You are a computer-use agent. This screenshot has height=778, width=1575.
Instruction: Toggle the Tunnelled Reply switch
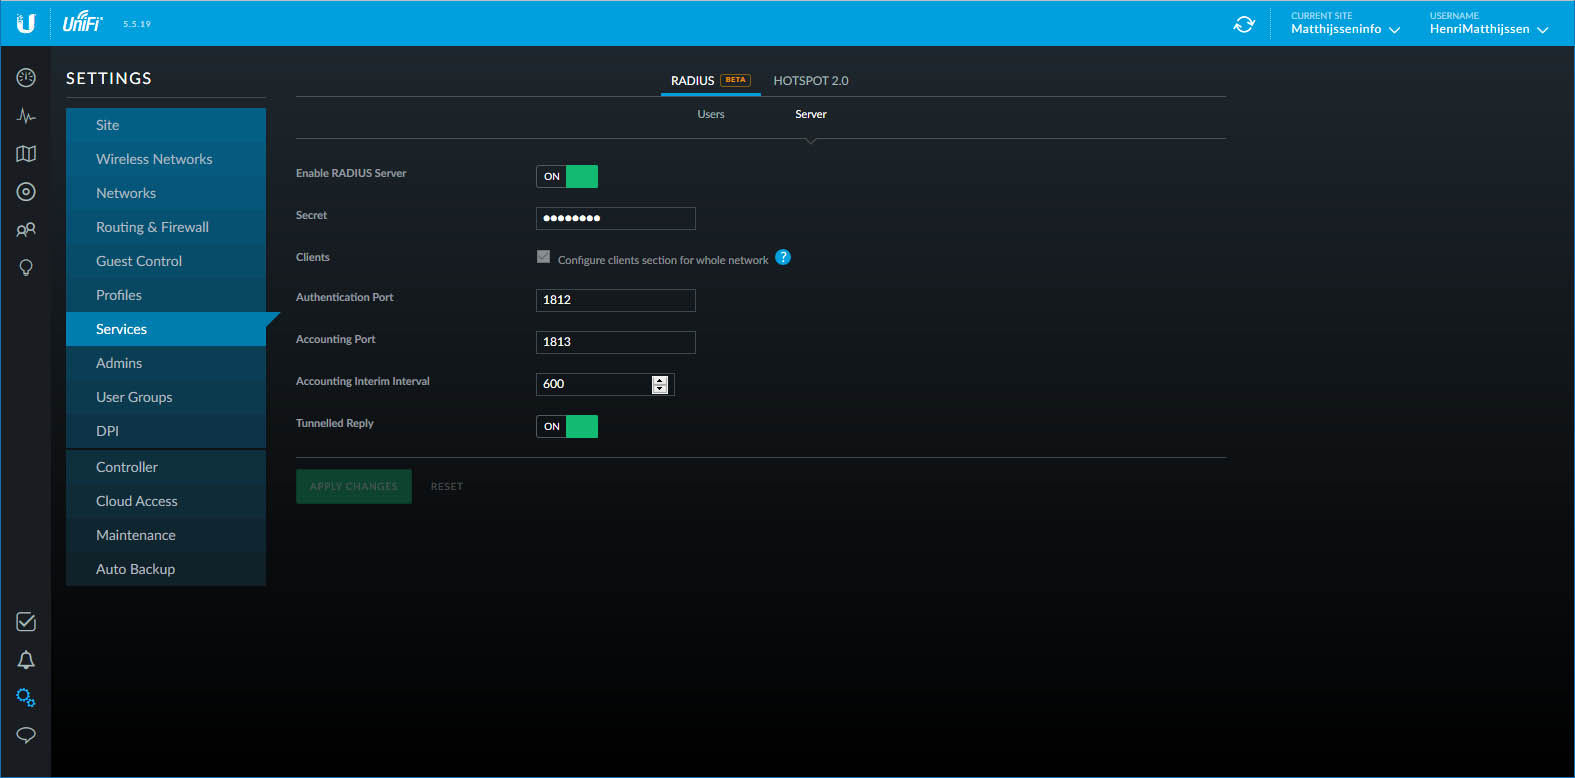point(567,427)
